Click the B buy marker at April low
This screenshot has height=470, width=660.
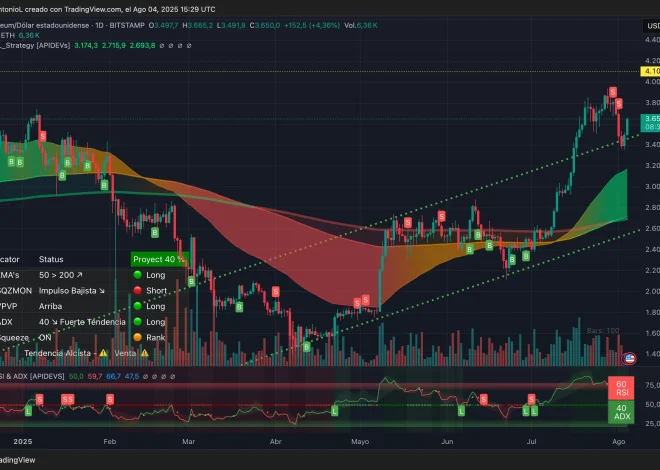[307, 347]
